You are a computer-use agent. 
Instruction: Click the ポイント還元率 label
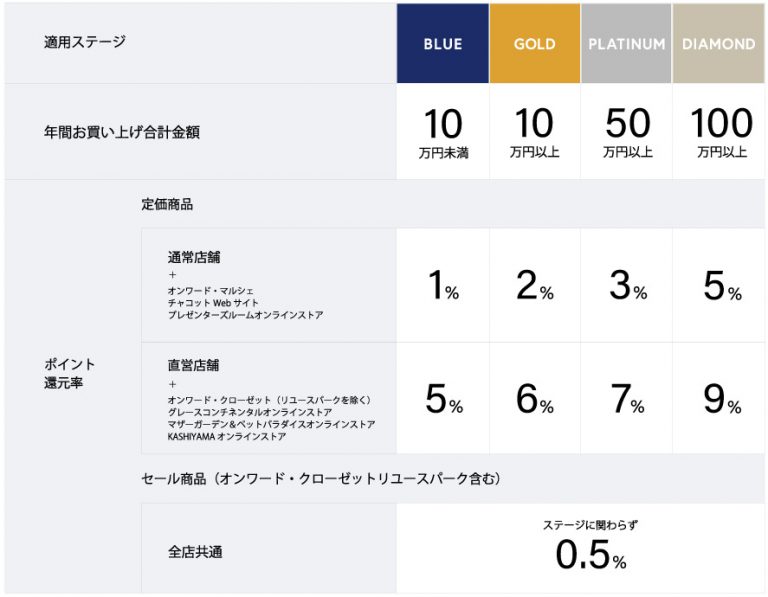[x=69, y=374]
